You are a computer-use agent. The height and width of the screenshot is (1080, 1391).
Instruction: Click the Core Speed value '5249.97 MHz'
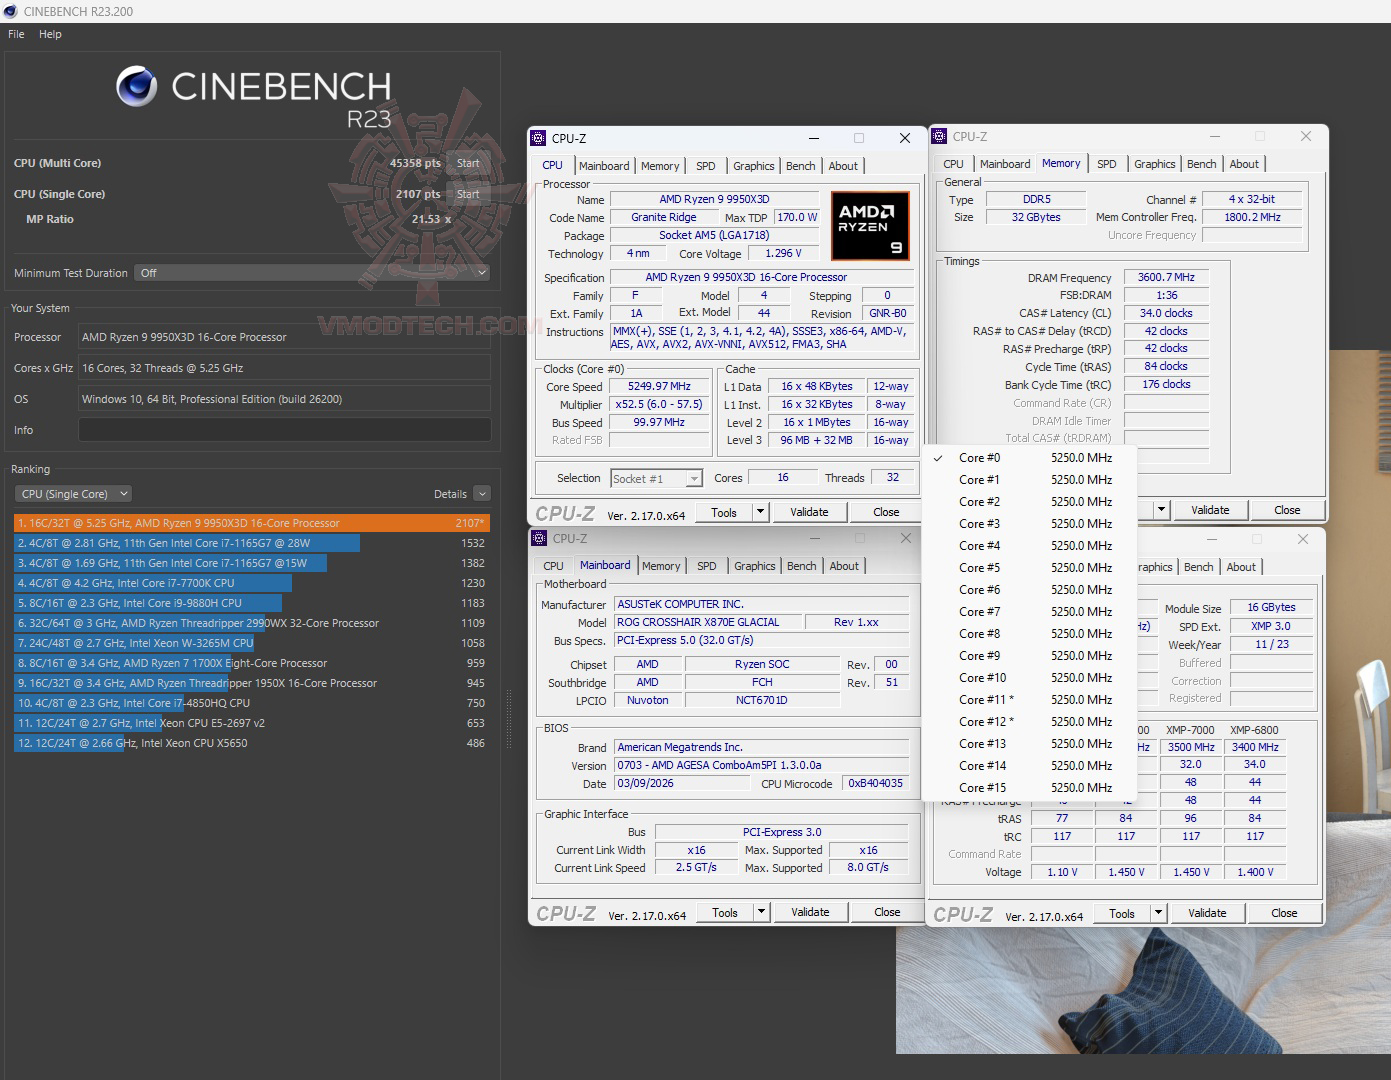point(659,387)
